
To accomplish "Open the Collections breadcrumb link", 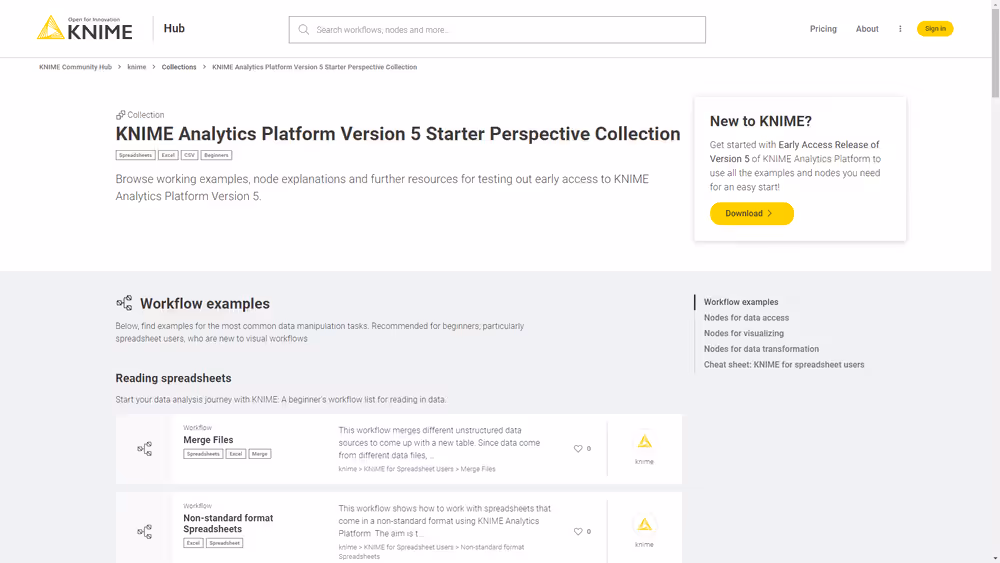I will [x=179, y=67].
